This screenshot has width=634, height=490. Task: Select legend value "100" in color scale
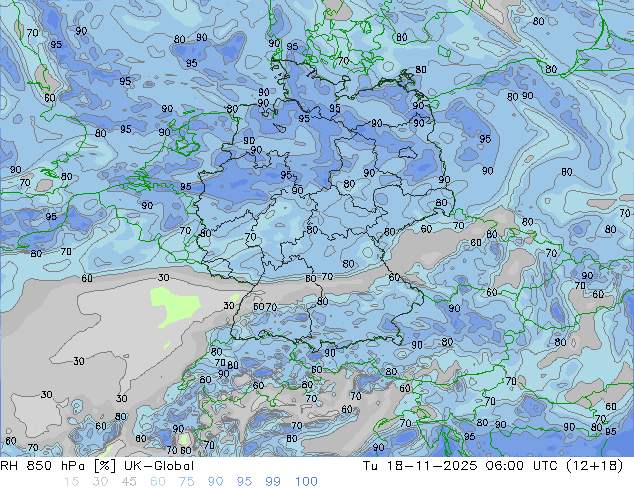coord(306,482)
